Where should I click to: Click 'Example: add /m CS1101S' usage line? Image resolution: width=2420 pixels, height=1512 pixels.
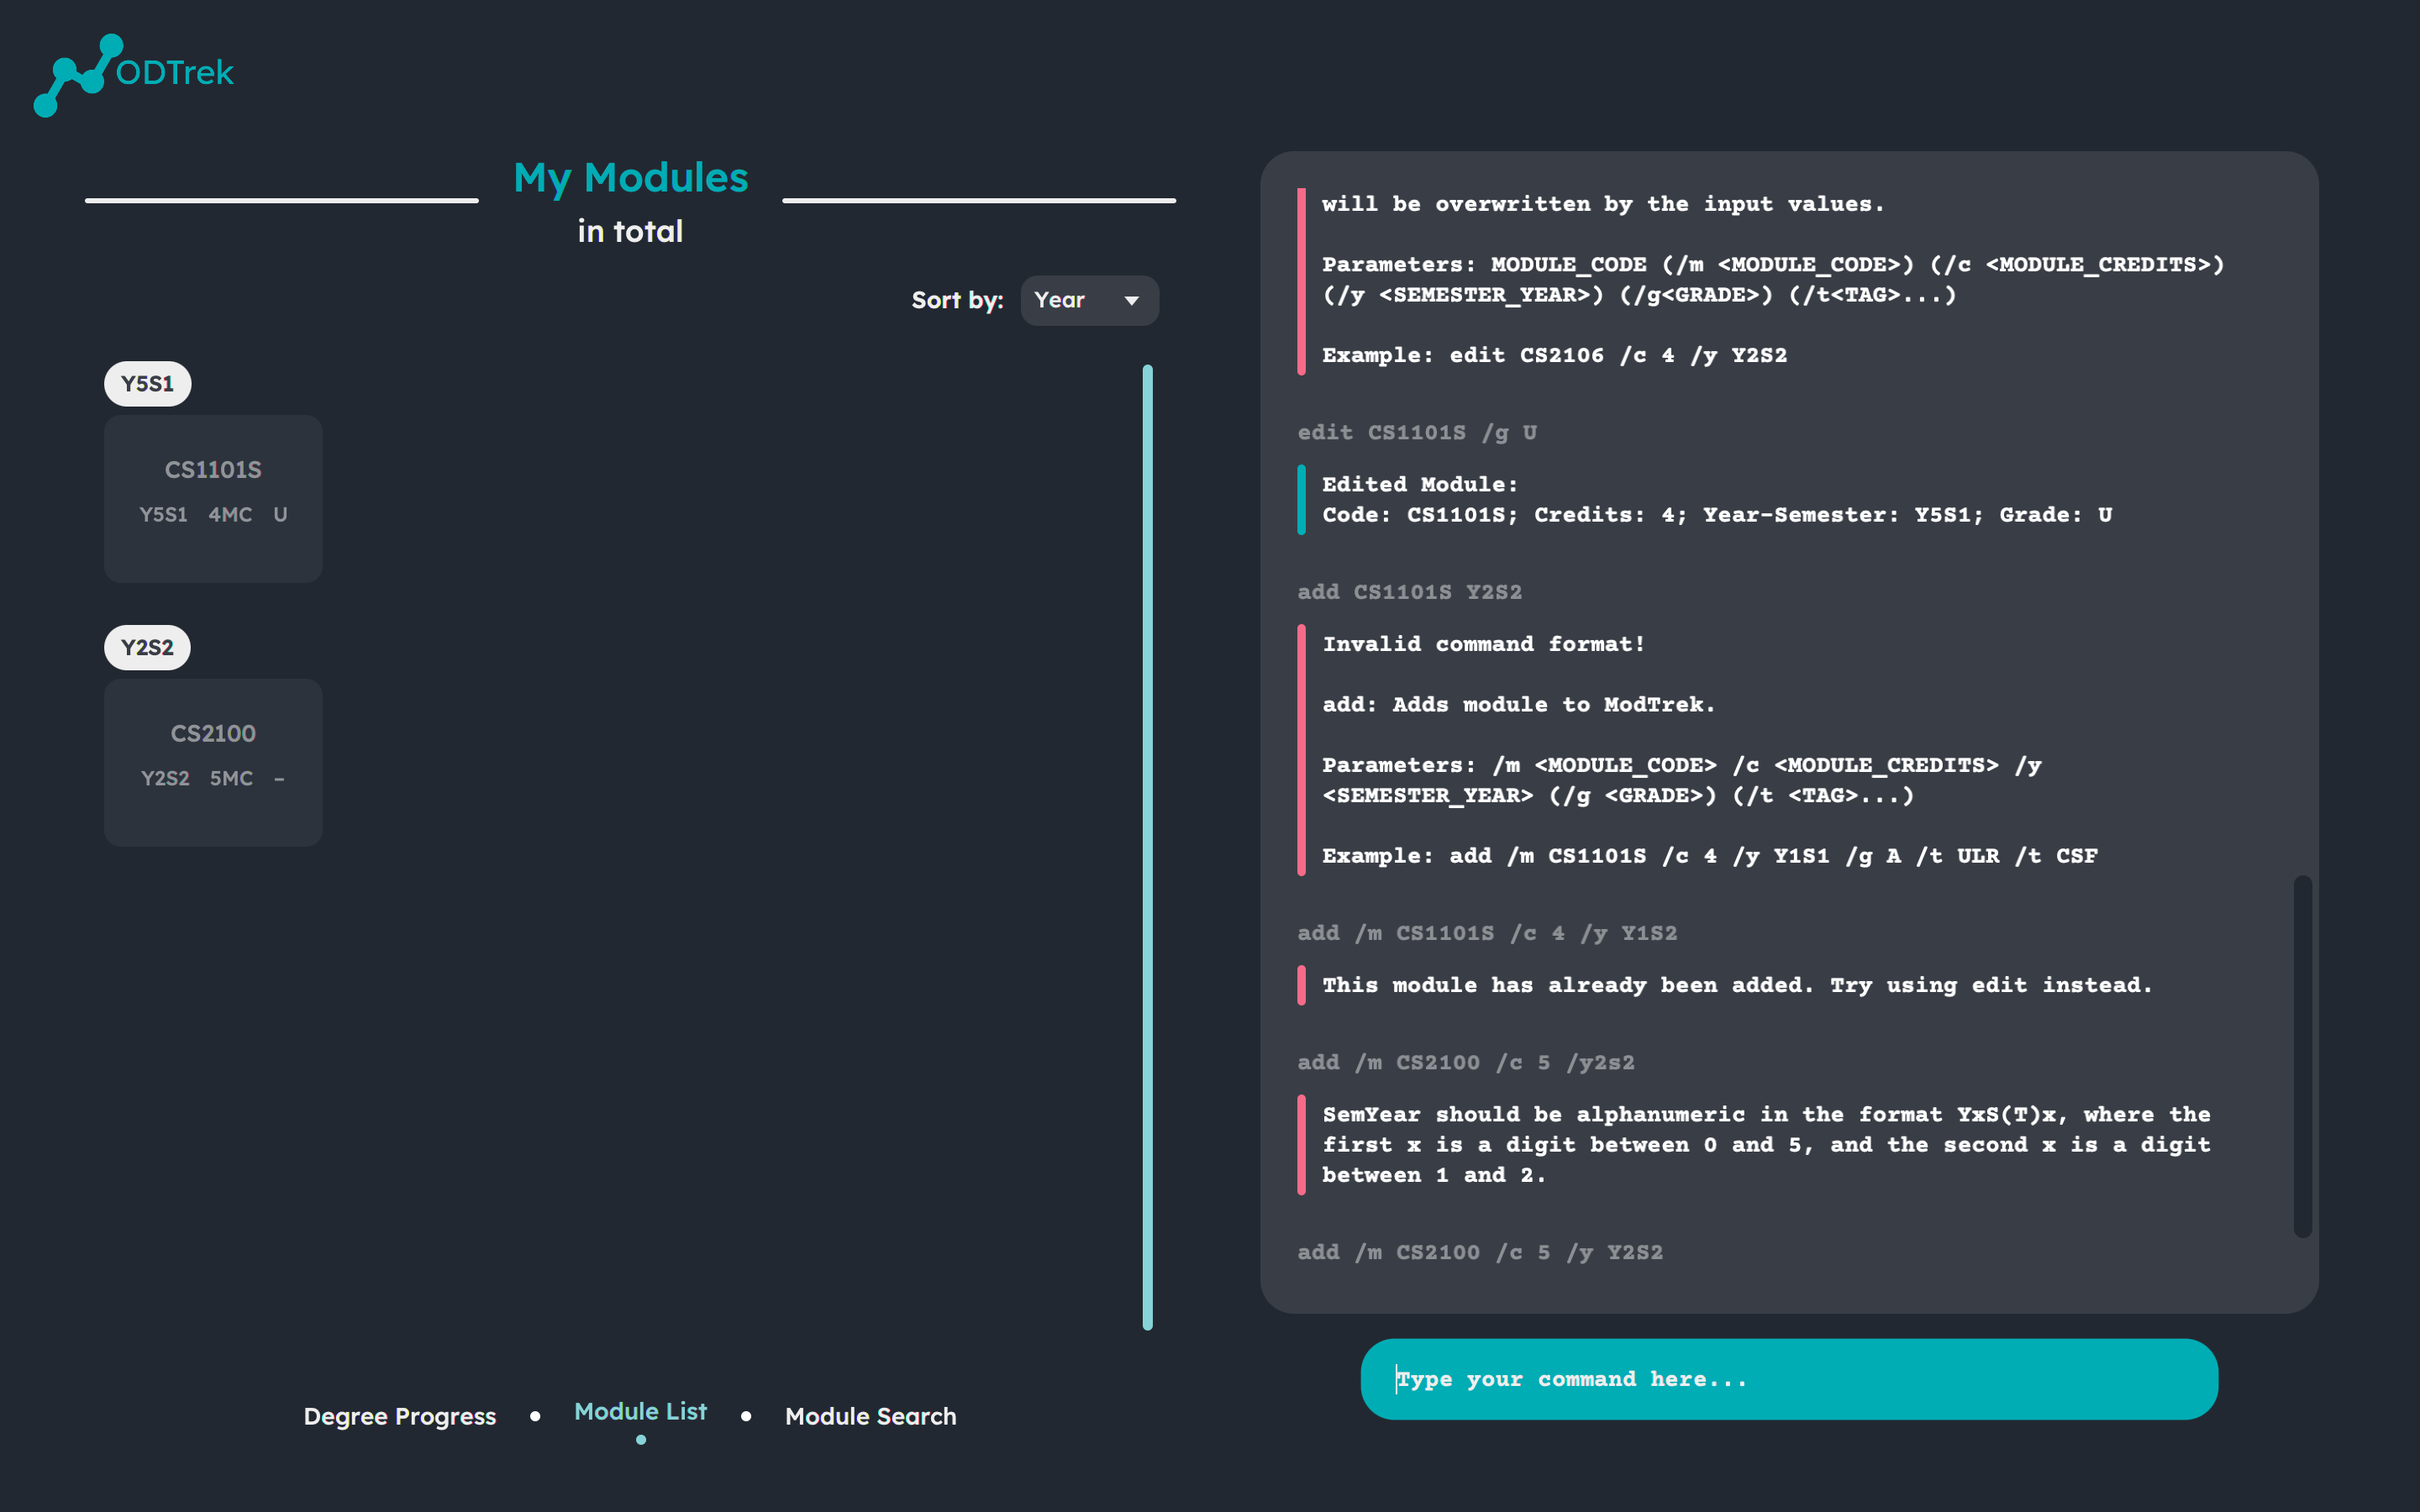click(1710, 856)
